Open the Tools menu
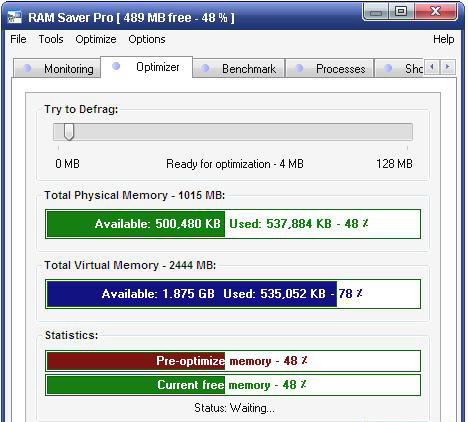468x422 pixels. [51, 39]
